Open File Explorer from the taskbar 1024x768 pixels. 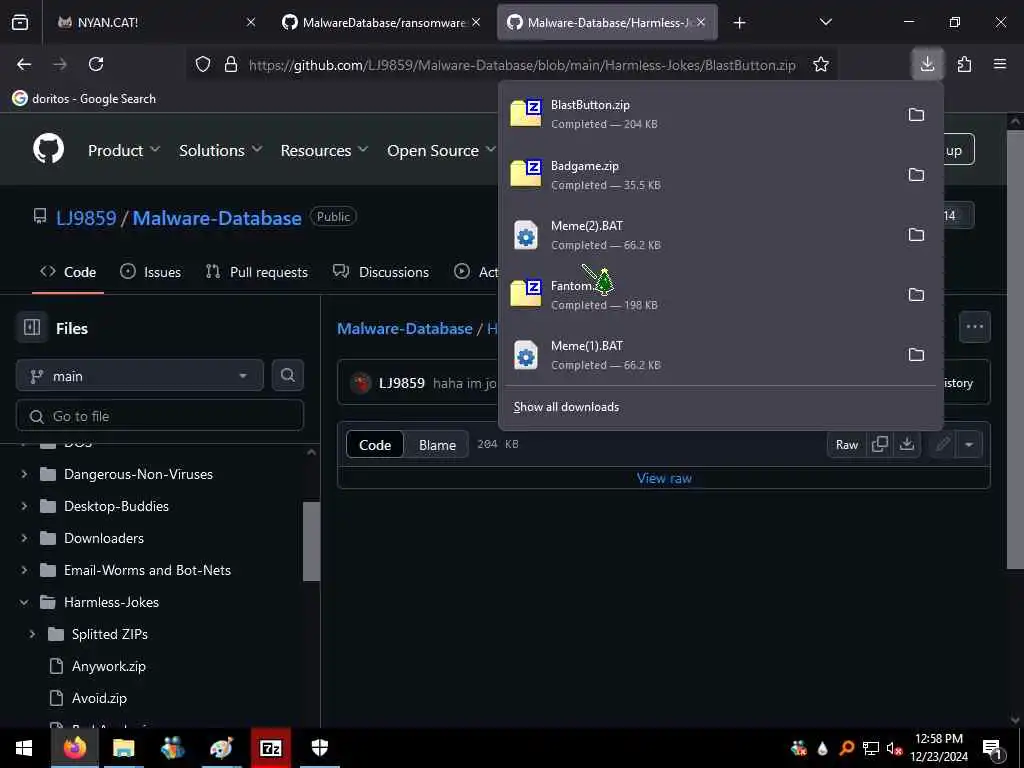click(x=123, y=748)
